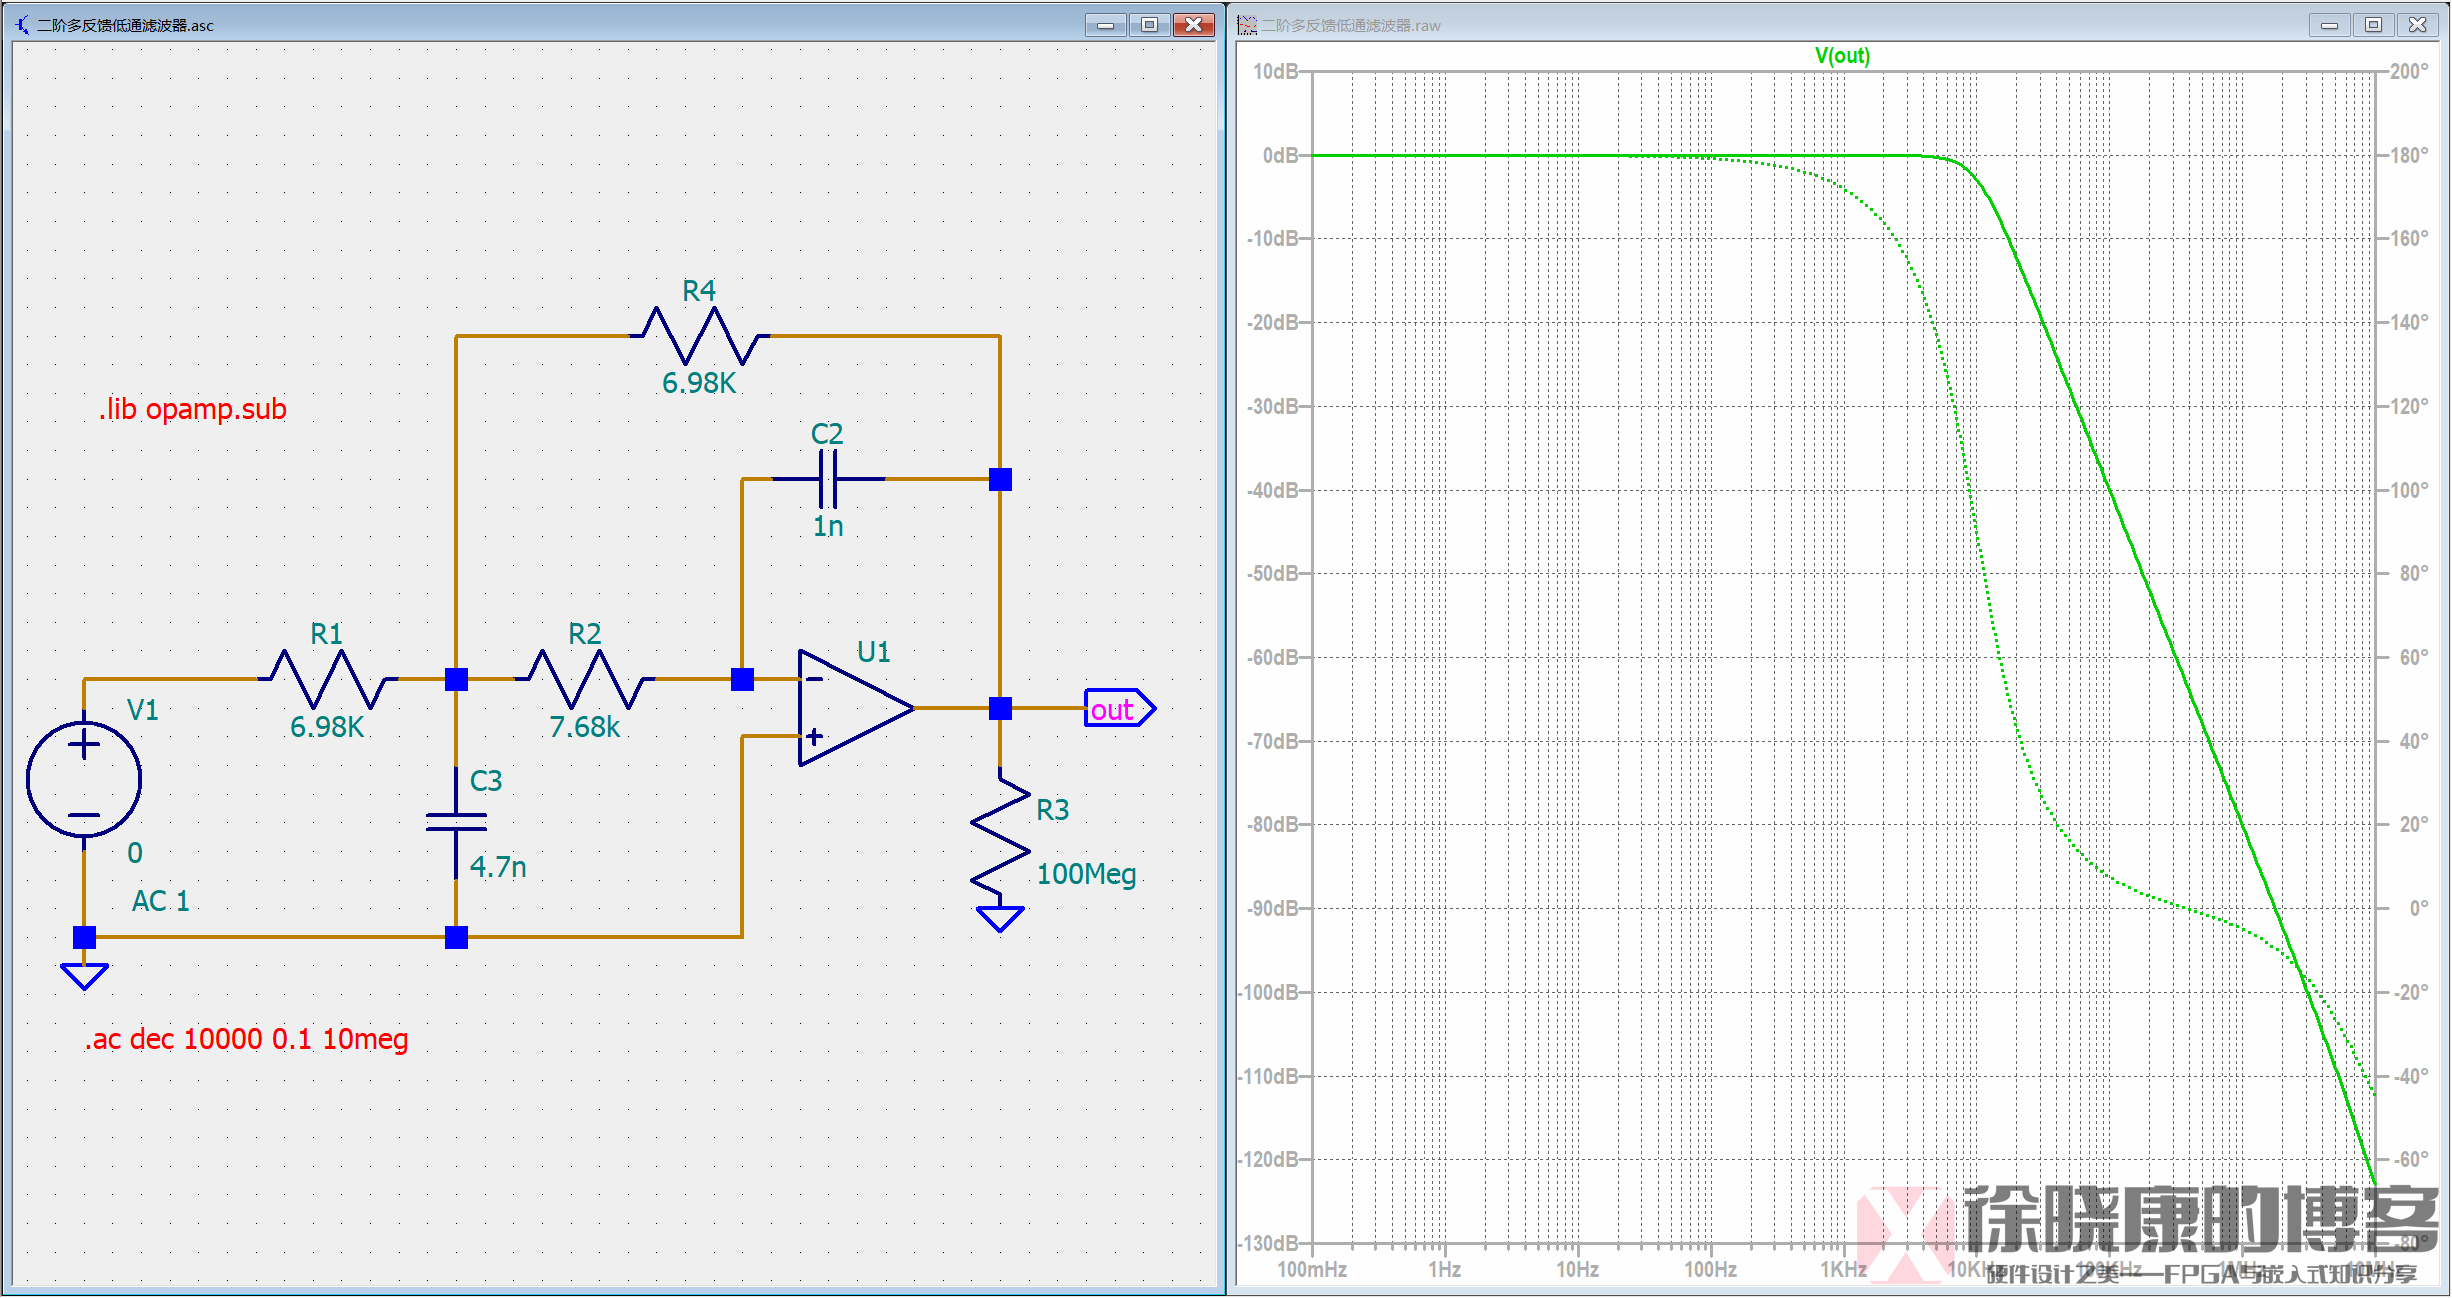
Task: Click the 0dB label on magnitude axis
Action: (x=1279, y=155)
